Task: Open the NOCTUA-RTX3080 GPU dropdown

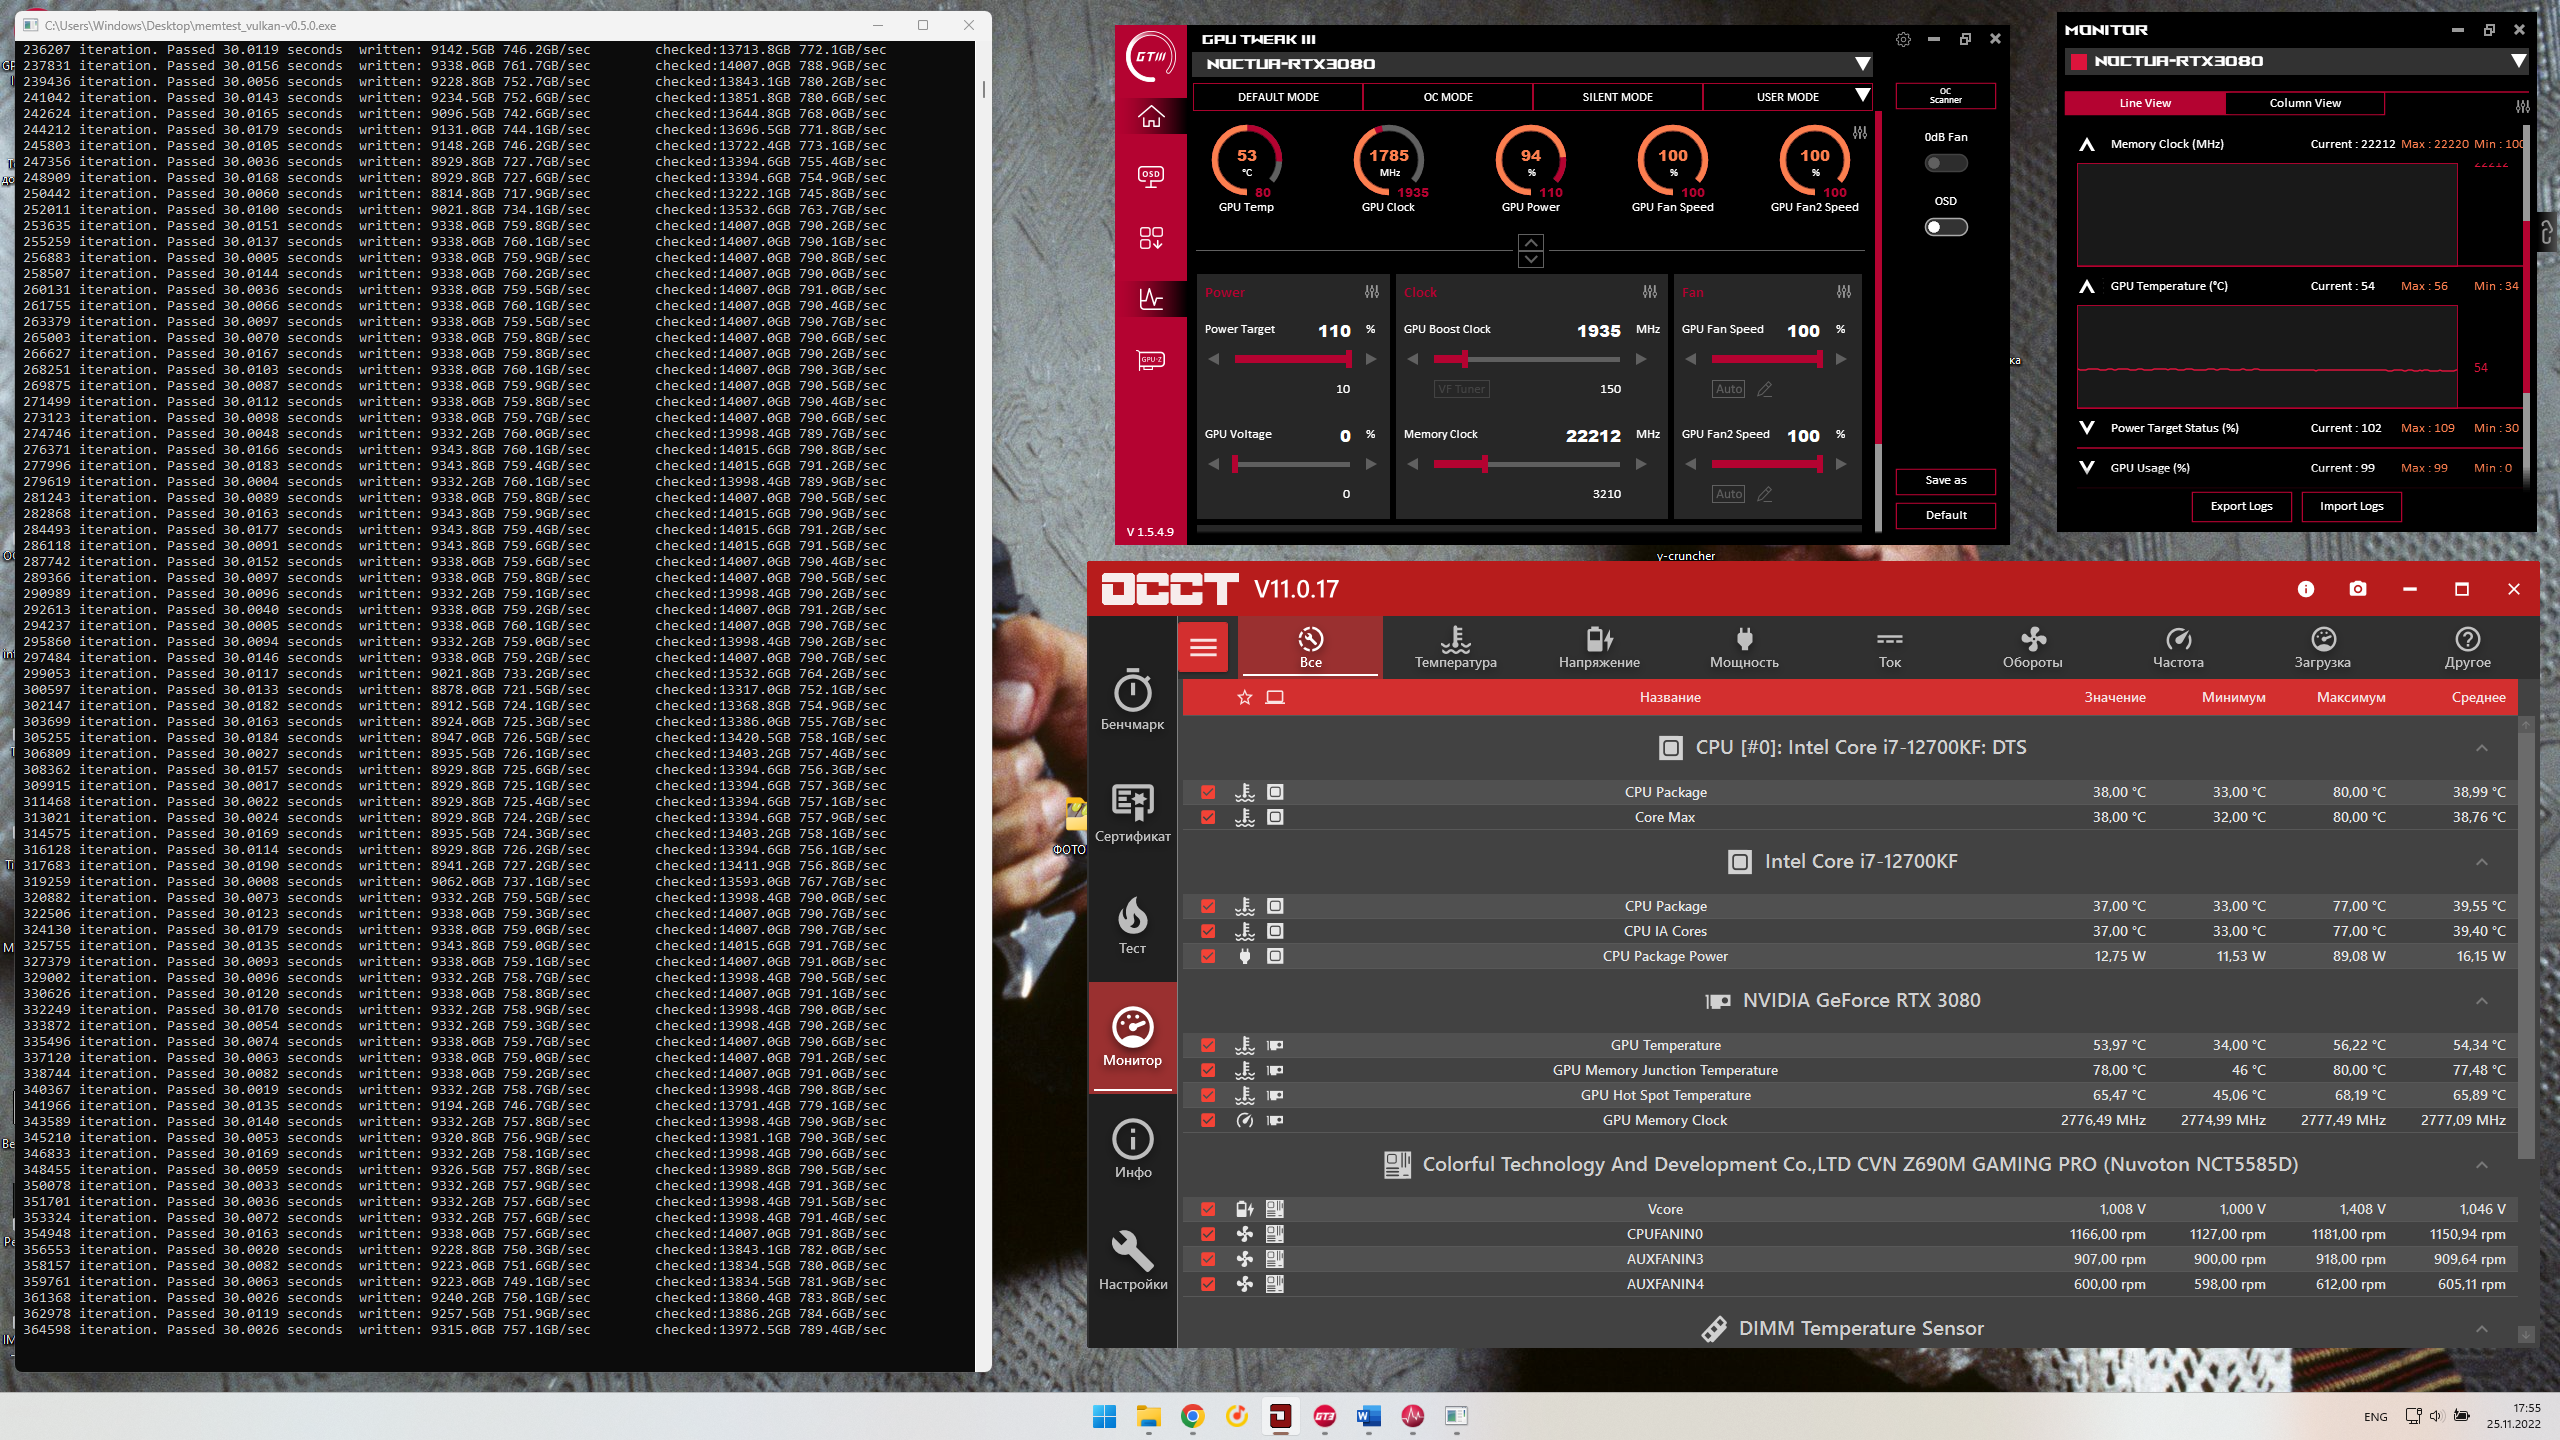Action: [1862, 64]
